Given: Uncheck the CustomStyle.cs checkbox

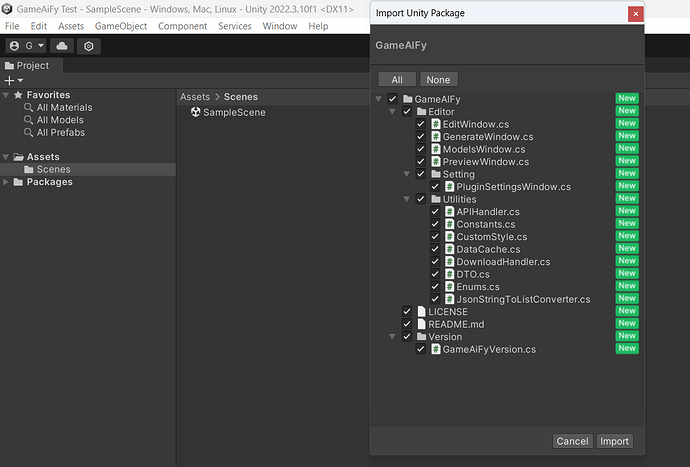Looking at the screenshot, I should [435, 236].
